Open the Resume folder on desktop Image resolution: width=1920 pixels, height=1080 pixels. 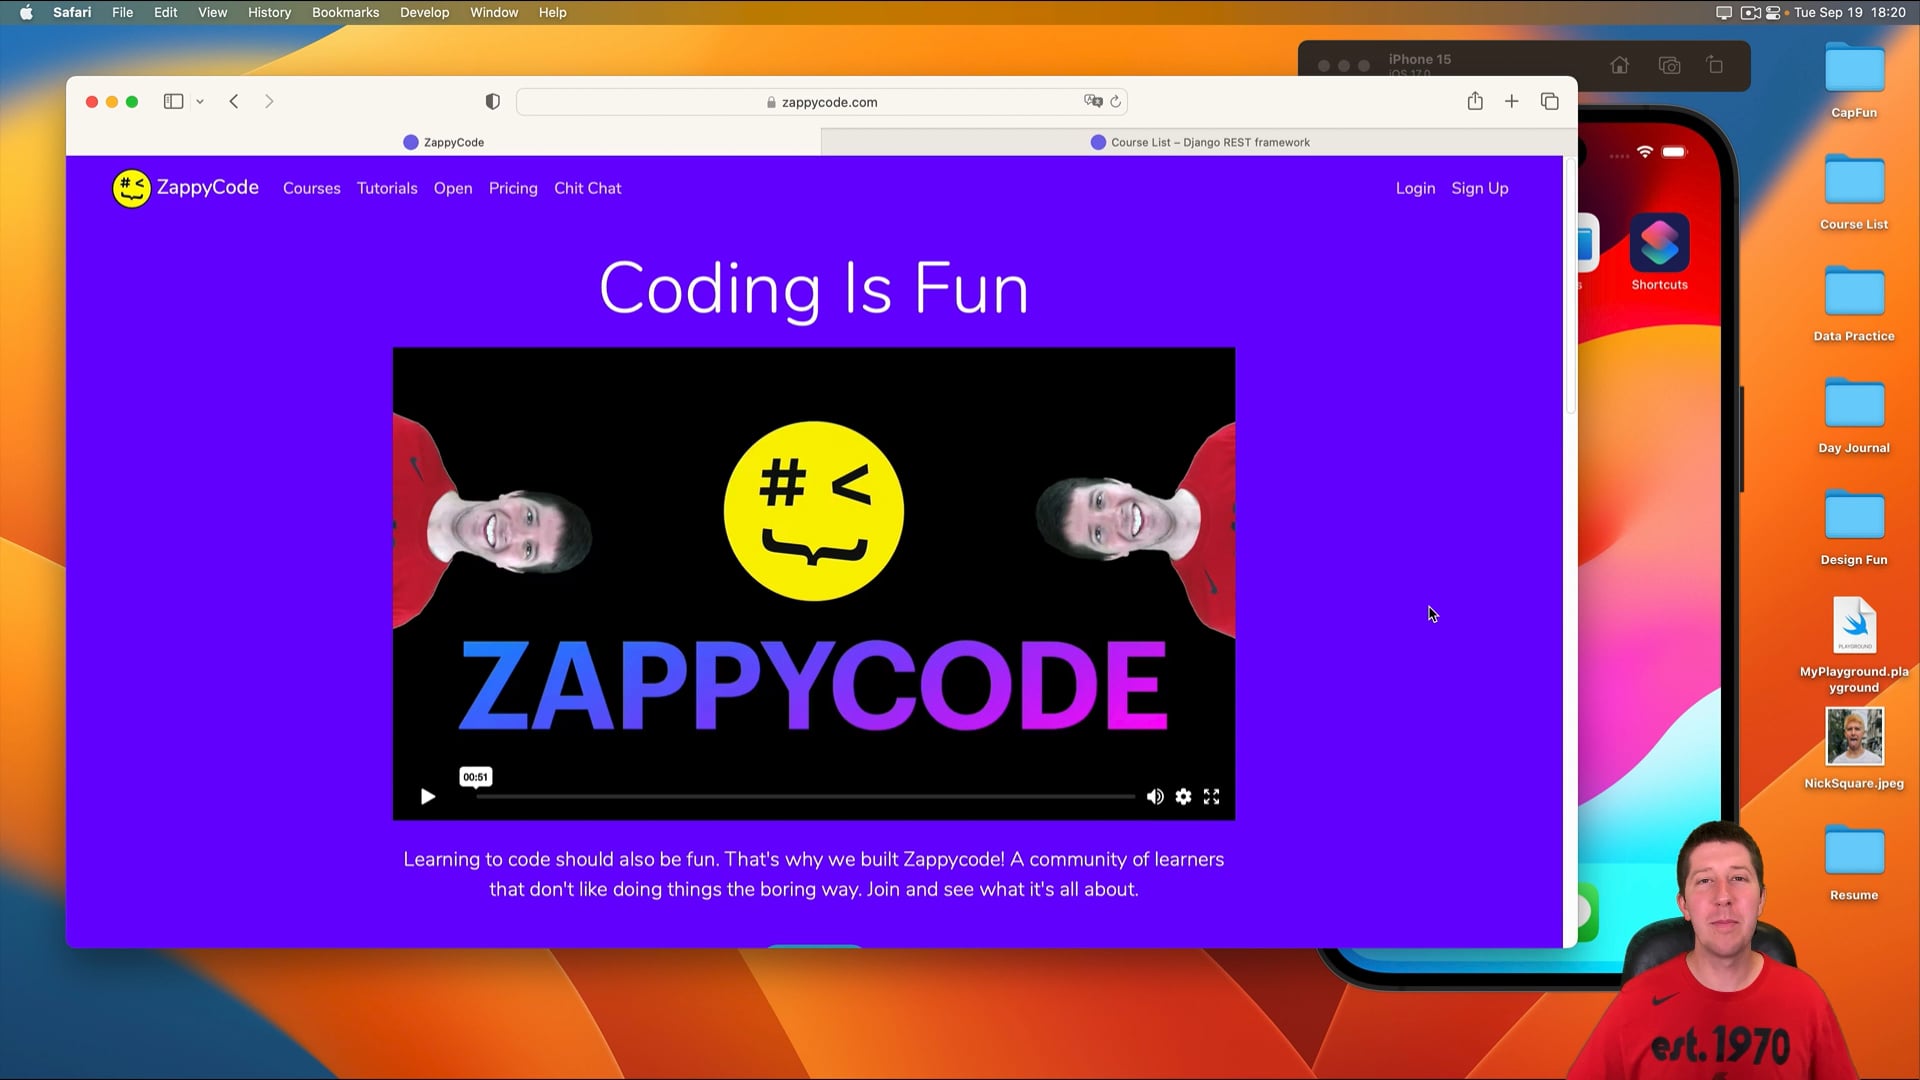(x=1854, y=862)
